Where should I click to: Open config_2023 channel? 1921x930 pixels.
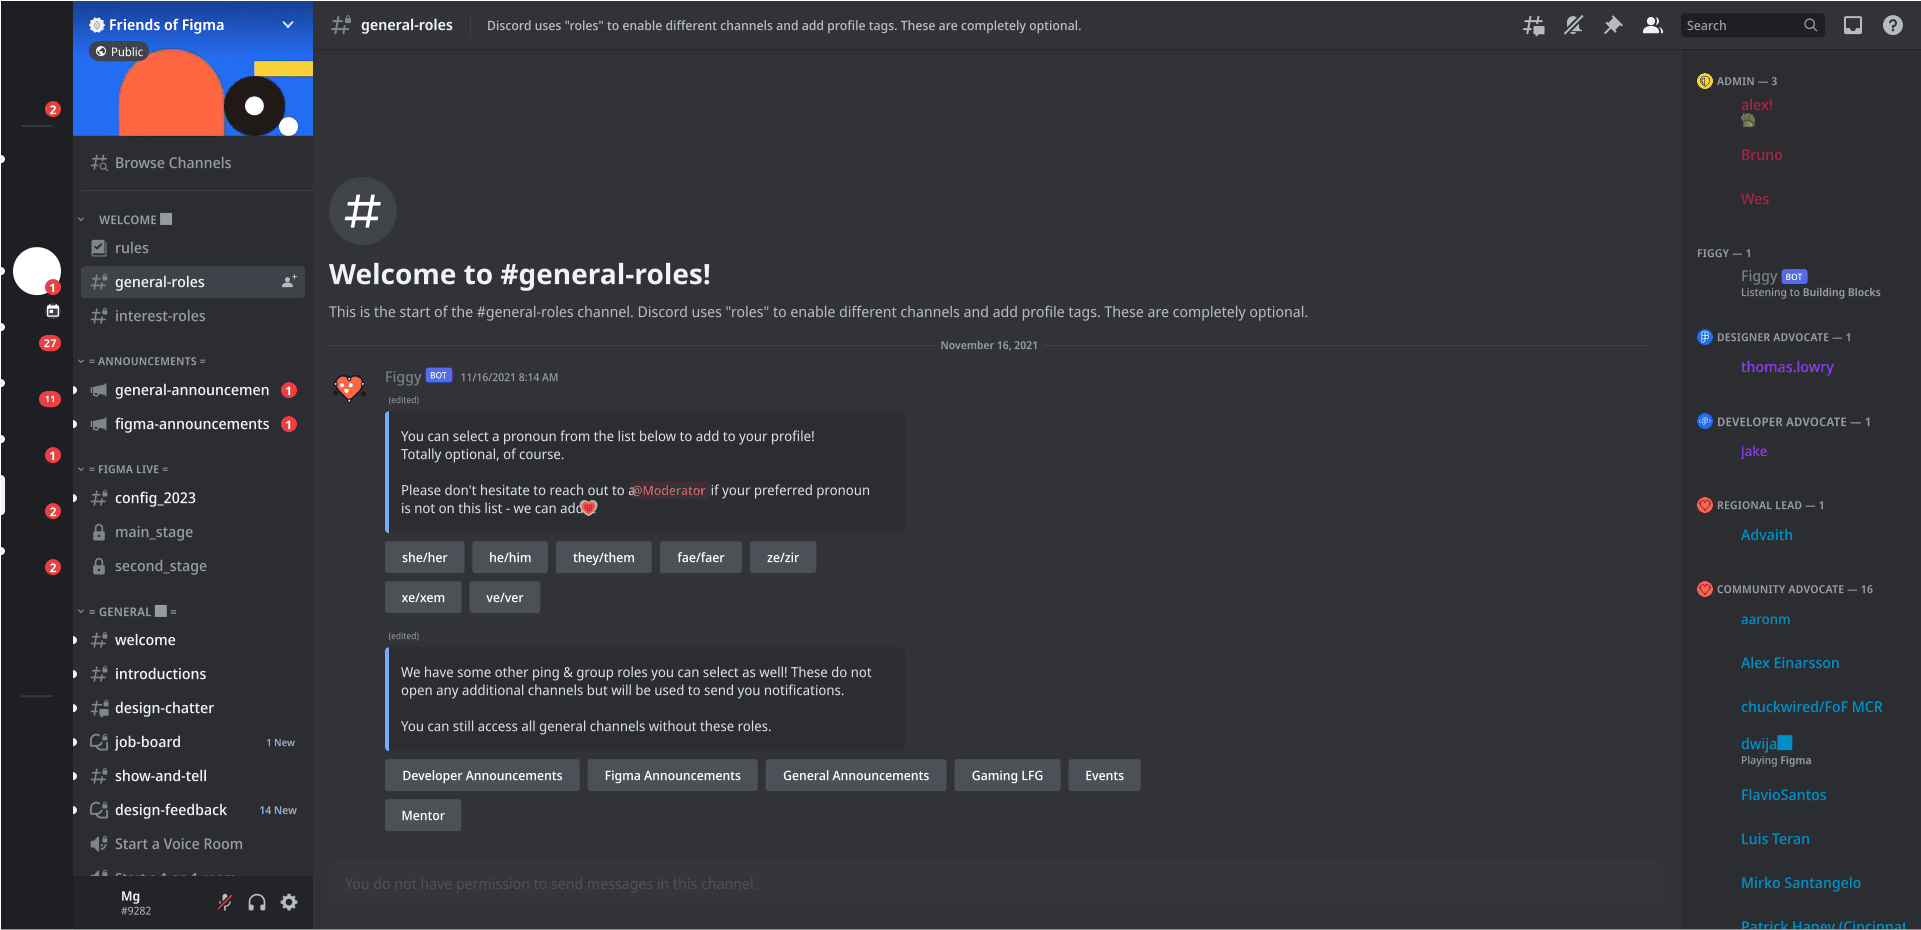pos(193,498)
